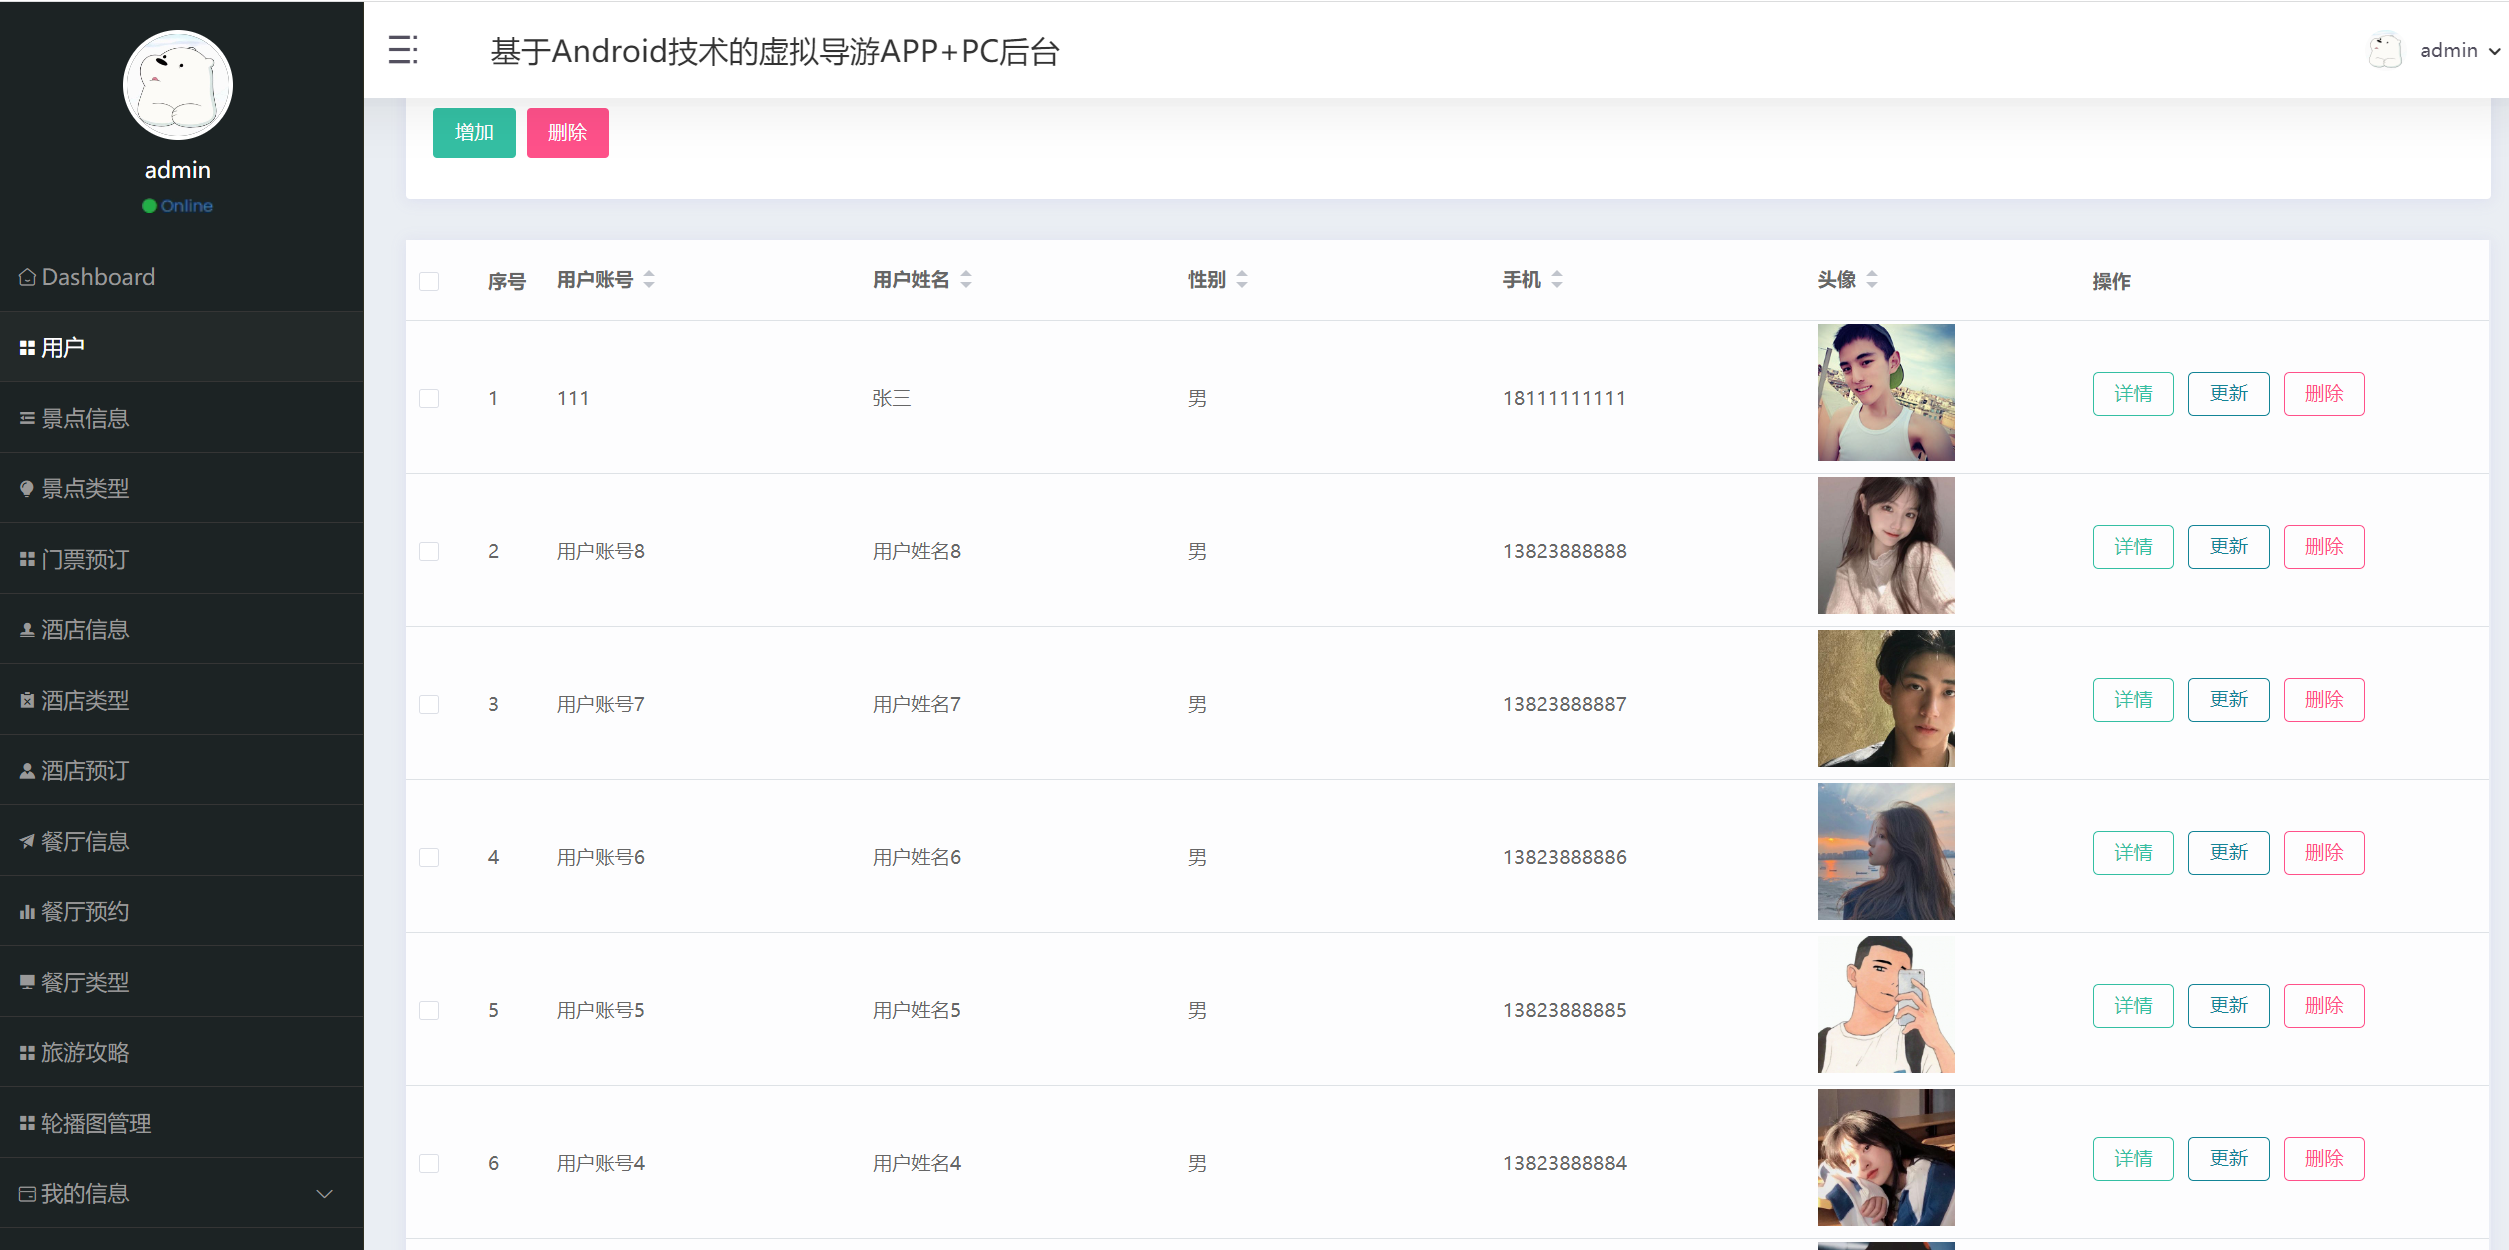Select 酒店预订 in the sidebar
Image resolution: width=2509 pixels, height=1250 pixels.
tap(83, 770)
